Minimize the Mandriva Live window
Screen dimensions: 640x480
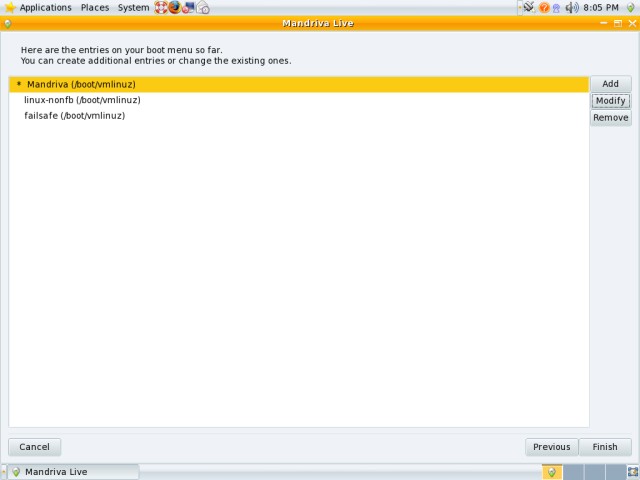[x=604, y=23]
